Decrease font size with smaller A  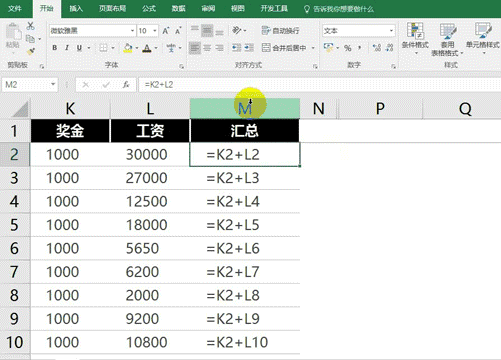[178, 31]
